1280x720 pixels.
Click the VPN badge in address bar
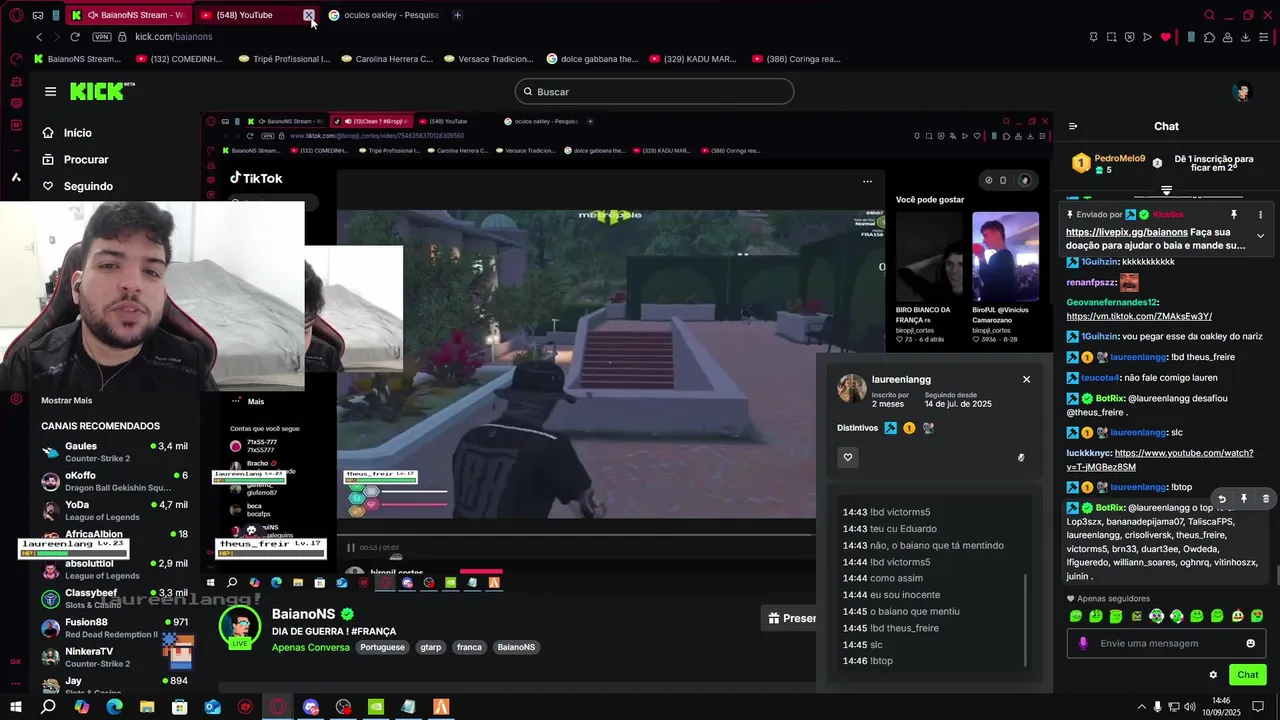[x=101, y=37]
